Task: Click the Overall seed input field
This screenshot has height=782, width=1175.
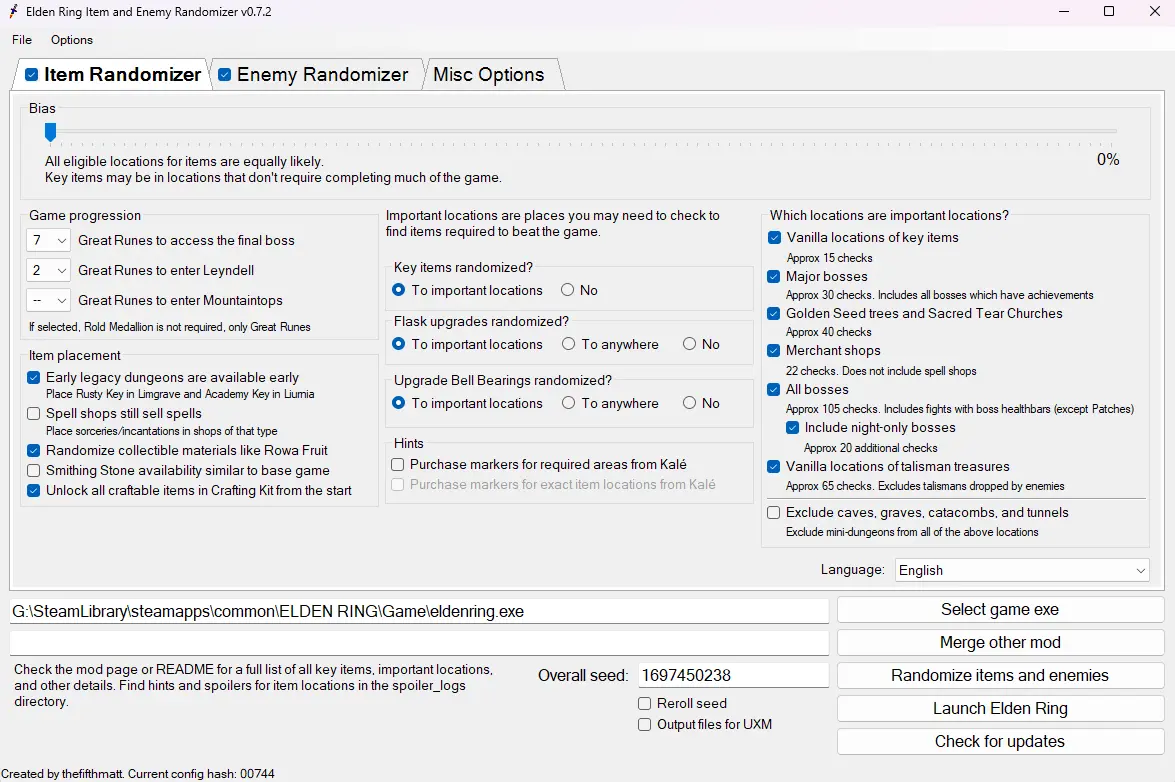Action: click(733, 676)
